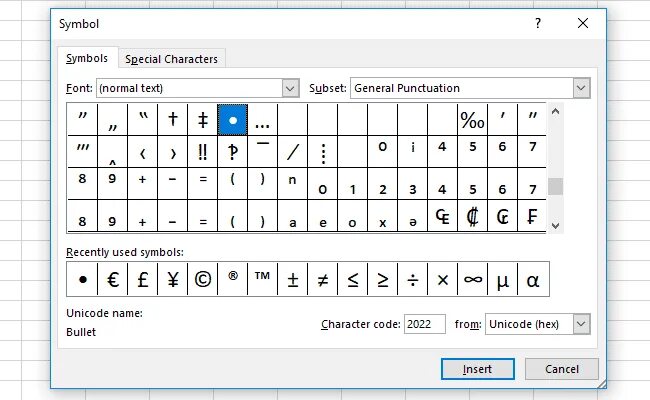Select the dagger symbol in the grid

click(x=173, y=120)
